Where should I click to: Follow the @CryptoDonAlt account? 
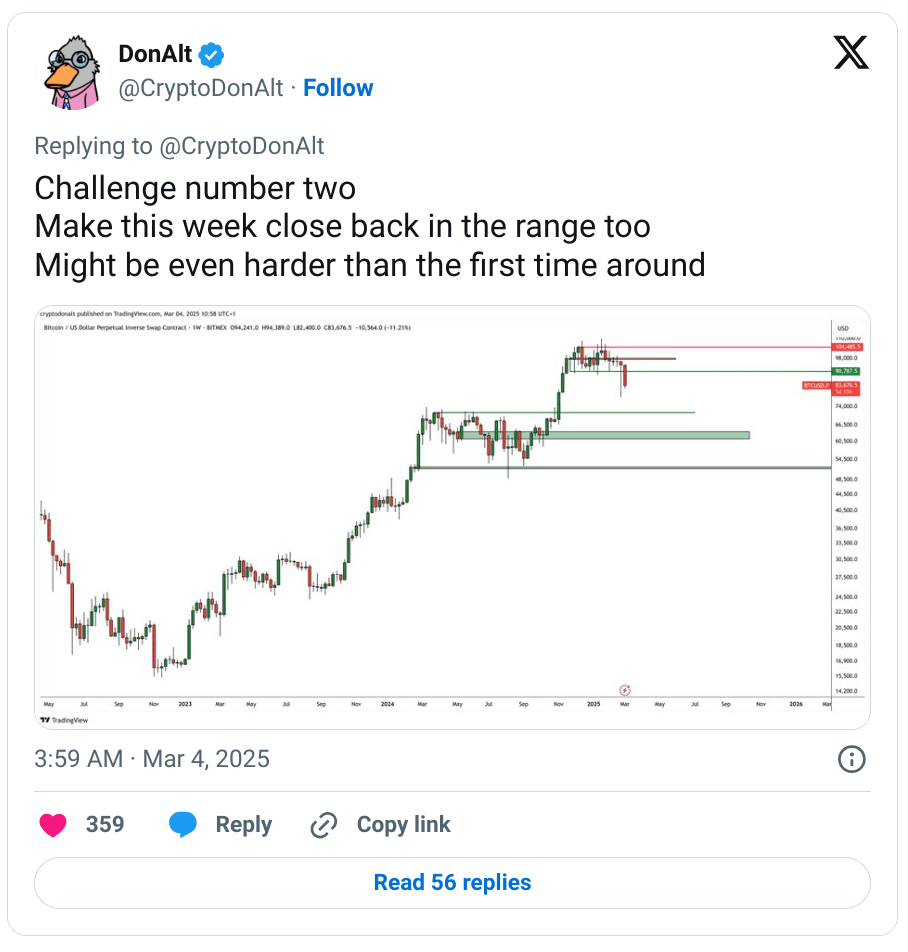(x=338, y=88)
